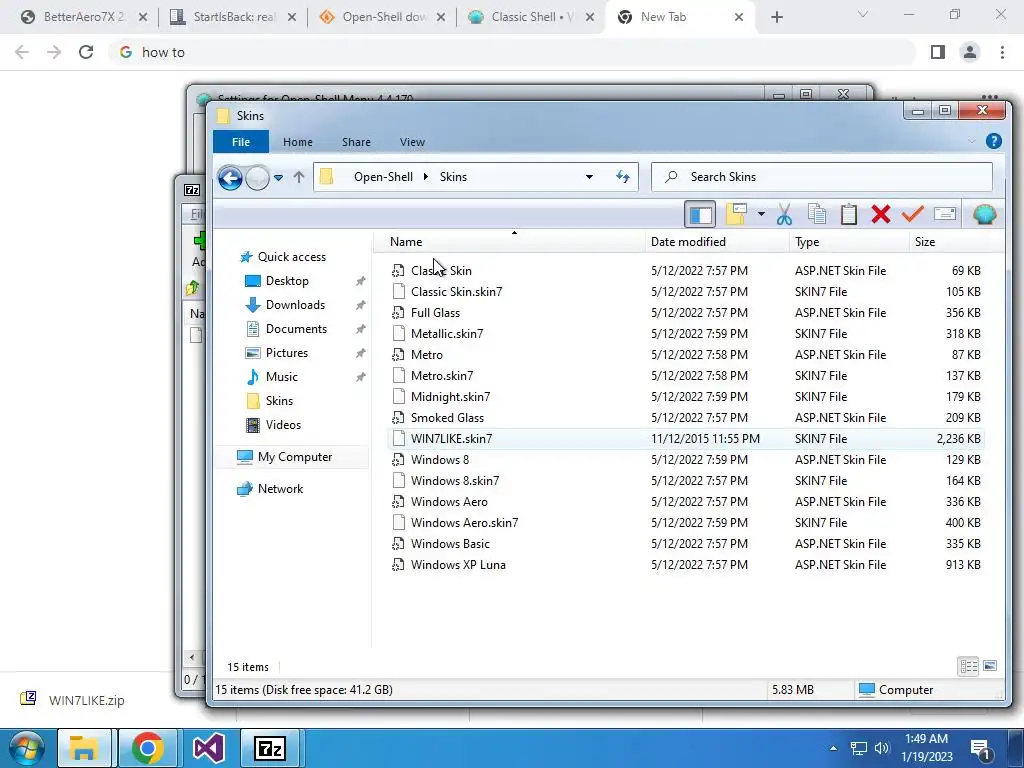The height and width of the screenshot is (768, 1024).
Task: Reload the Chrome page
Action: pos(86,52)
